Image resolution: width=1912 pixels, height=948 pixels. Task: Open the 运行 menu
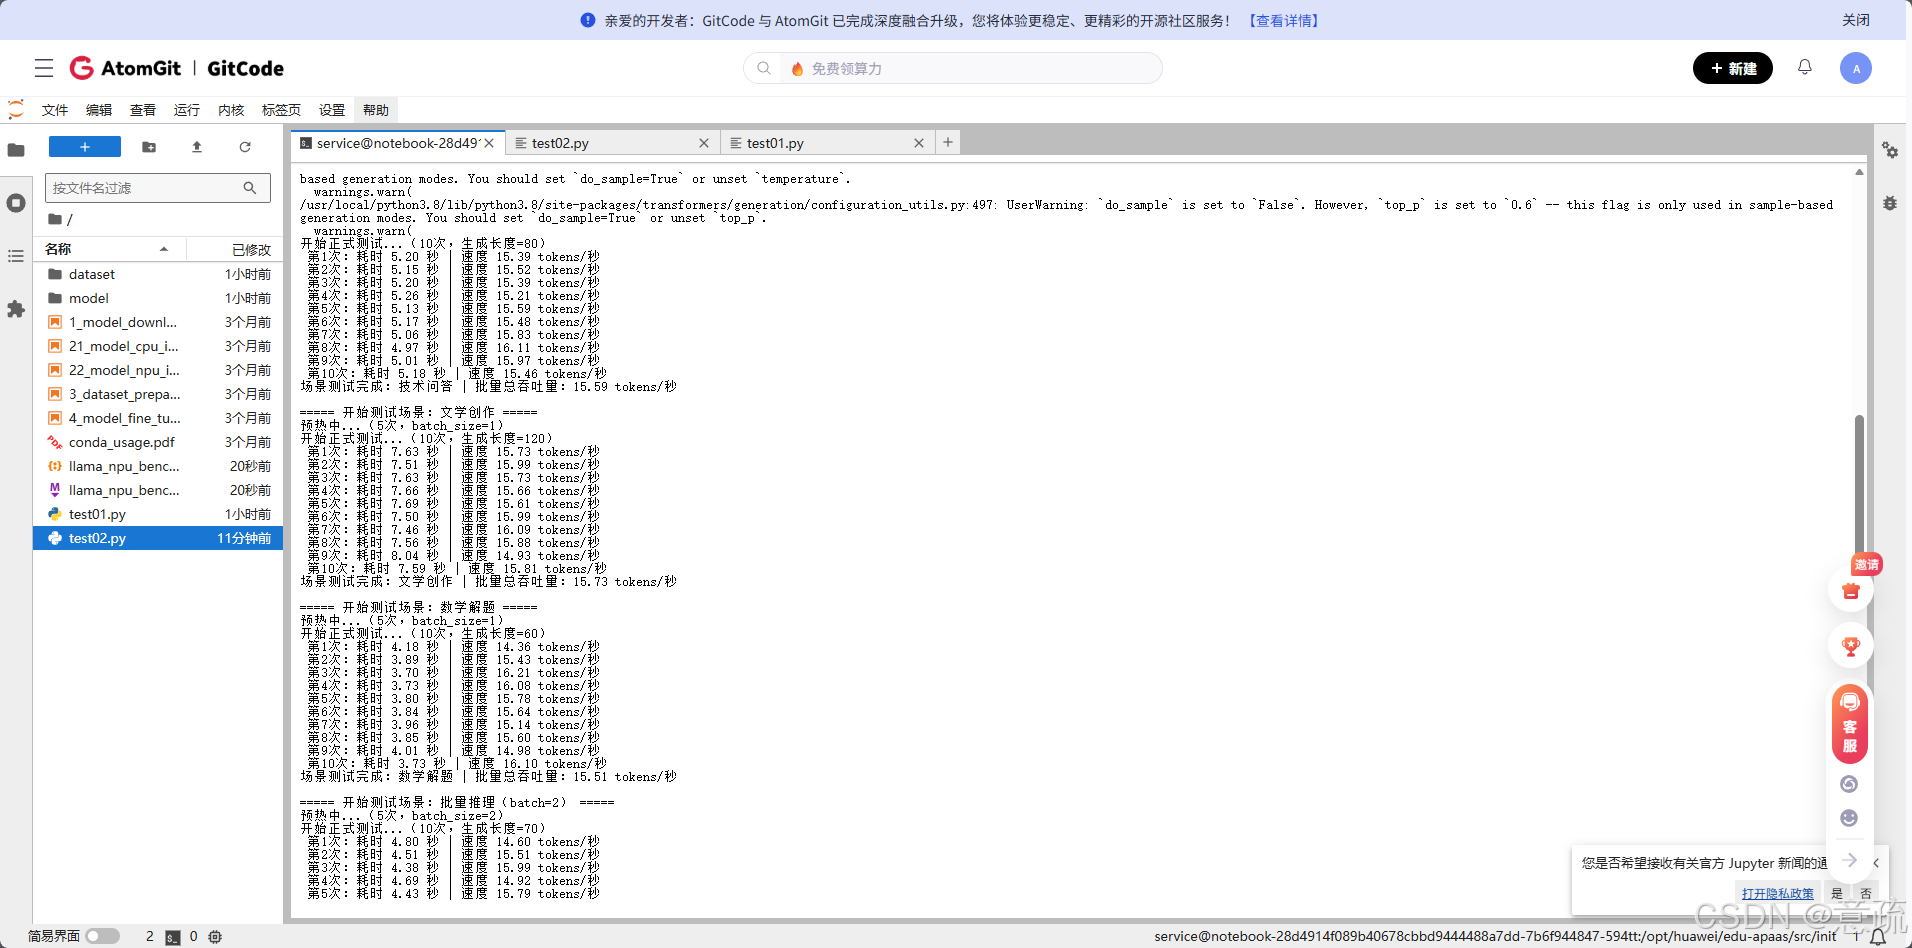pos(187,110)
